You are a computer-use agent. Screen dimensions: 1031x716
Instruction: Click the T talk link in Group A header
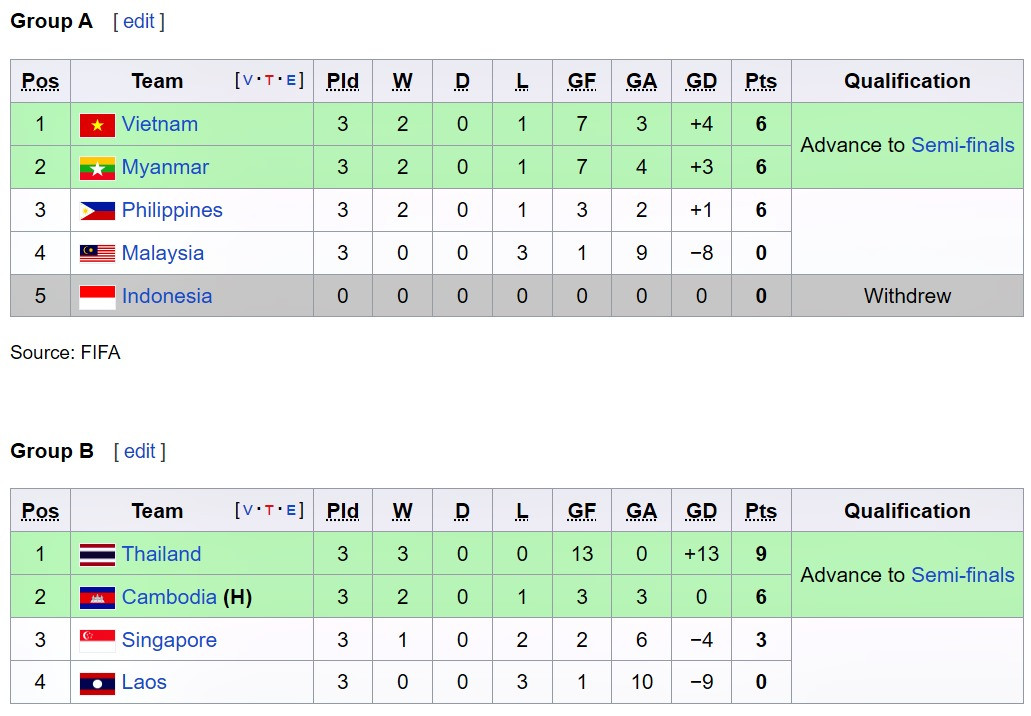click(x=269, y=81)
